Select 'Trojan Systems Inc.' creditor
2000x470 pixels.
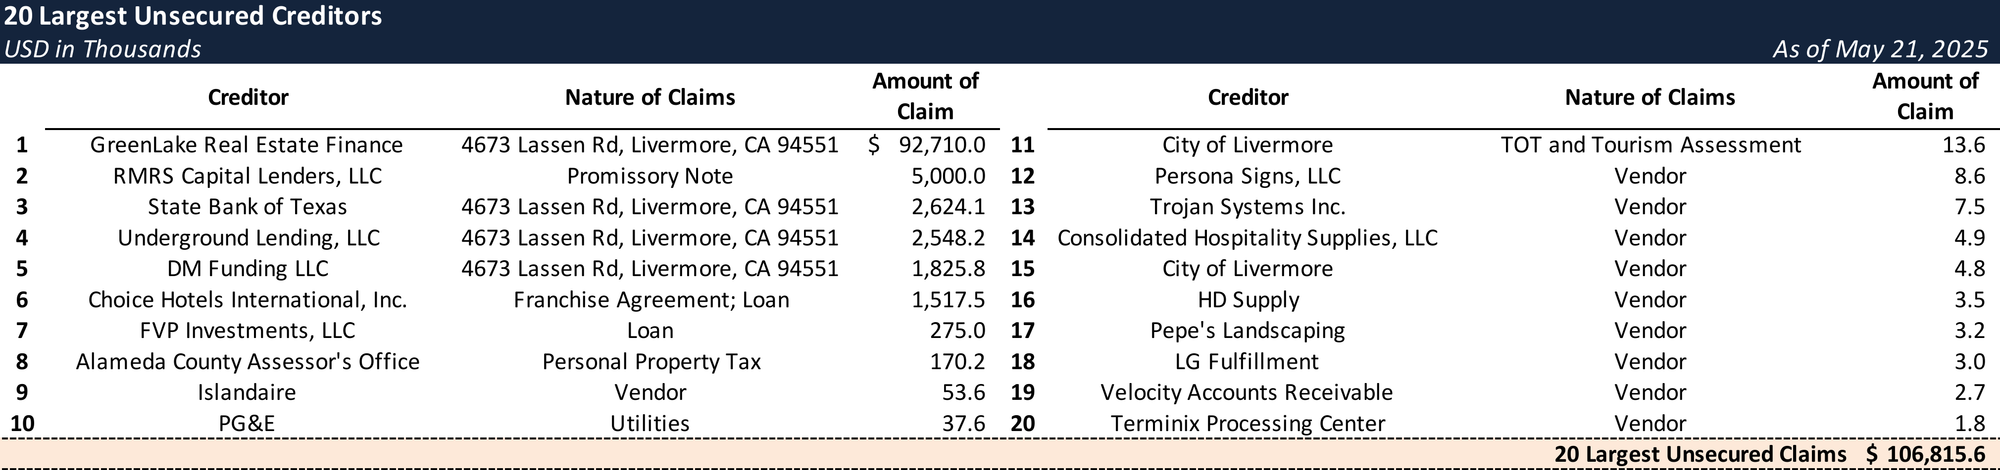point(1248,207)
